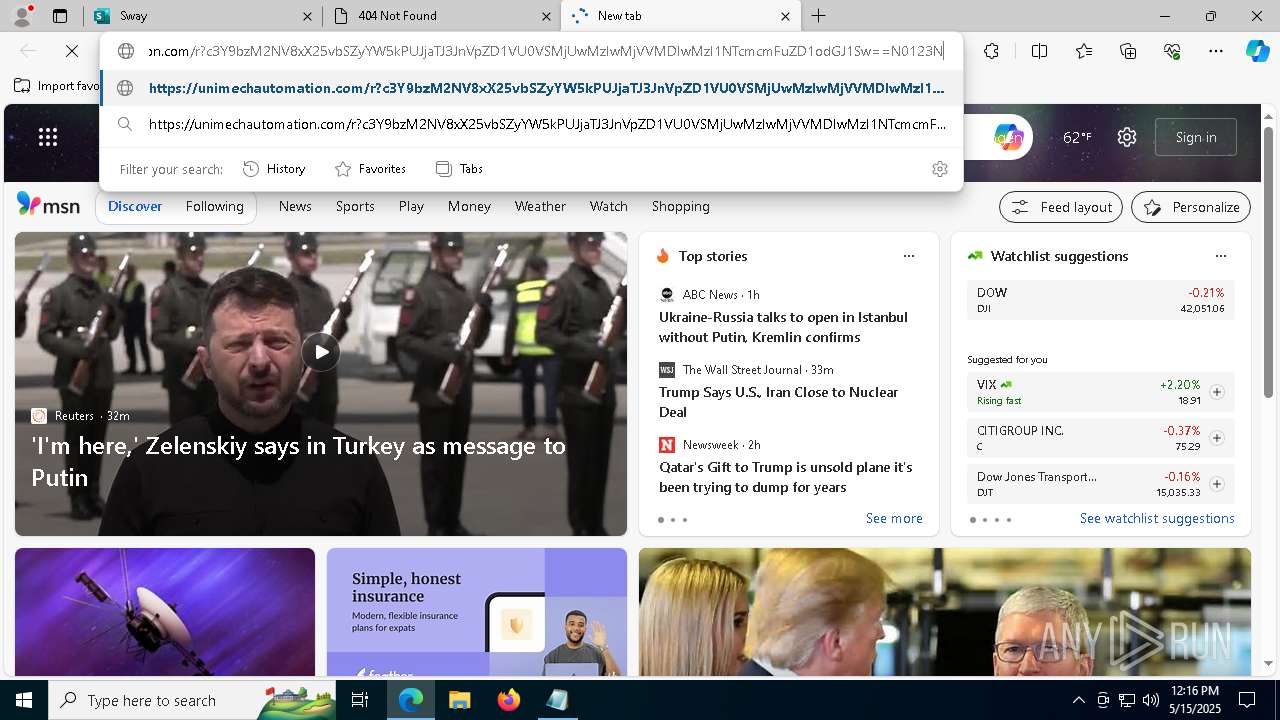This screenshot has height=720, width=1280.
Task: Filter search by Tabs
Action: click(x=460, y=169)
